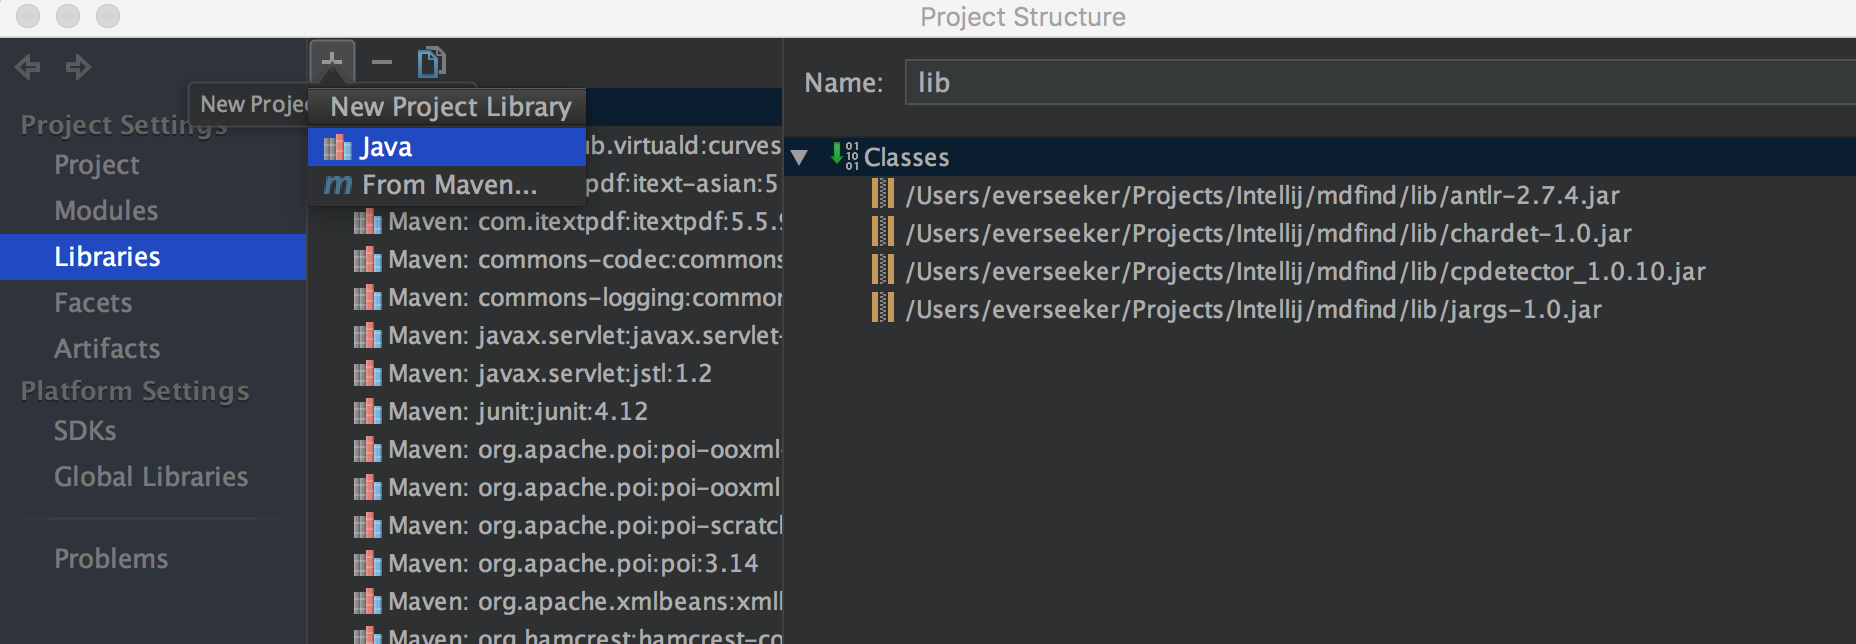Click the window minimize button
Viewport: 1856px width, 644px height.
68,16
